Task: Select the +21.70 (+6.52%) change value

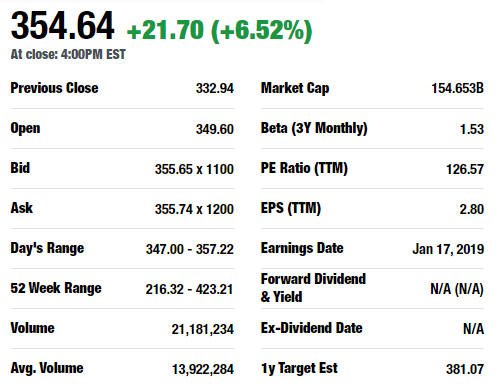Action: point(220,31)
